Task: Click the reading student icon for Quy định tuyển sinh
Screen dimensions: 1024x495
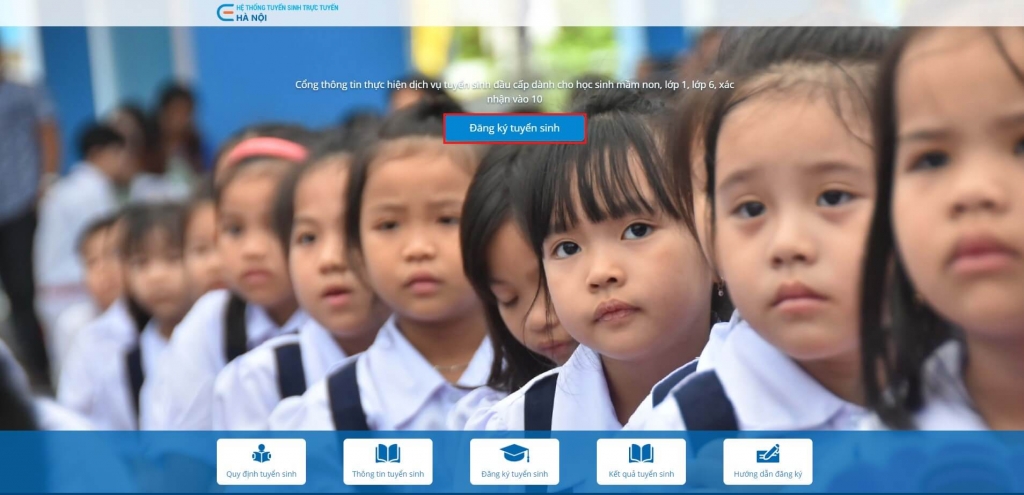Action: pyautogui.click(x=261, y=453)
